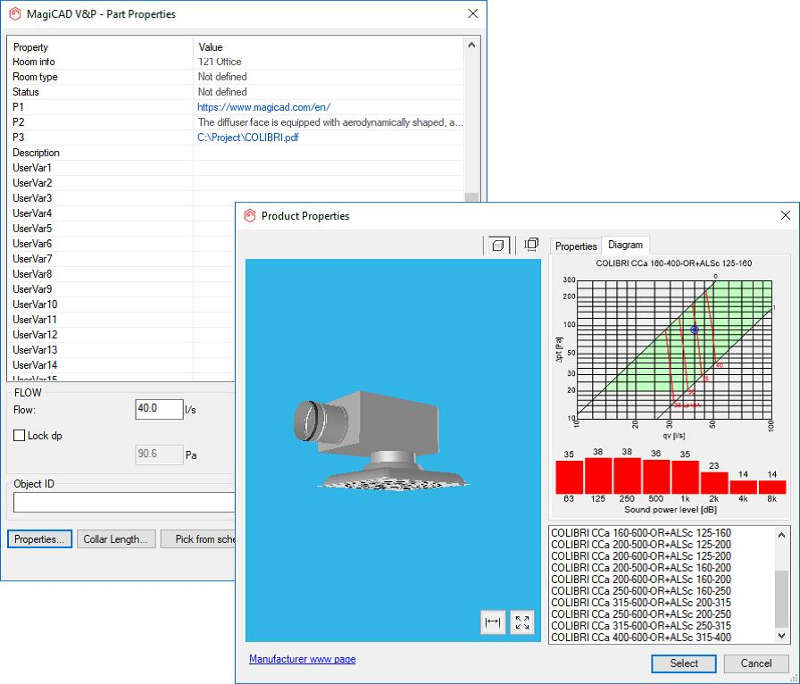Viewport: 800px width, 684px height.
Task: Select COLIBRI CCa 200-600-OR+ALSc 125-200
Action: pos(641,556)
